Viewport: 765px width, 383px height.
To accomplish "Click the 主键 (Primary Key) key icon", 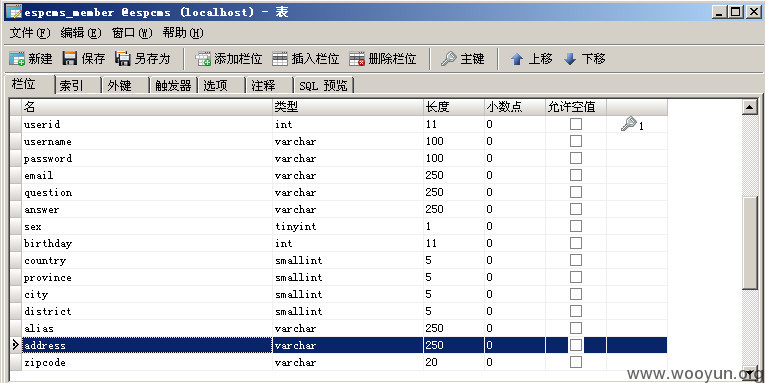I will [x=448, y=59].
